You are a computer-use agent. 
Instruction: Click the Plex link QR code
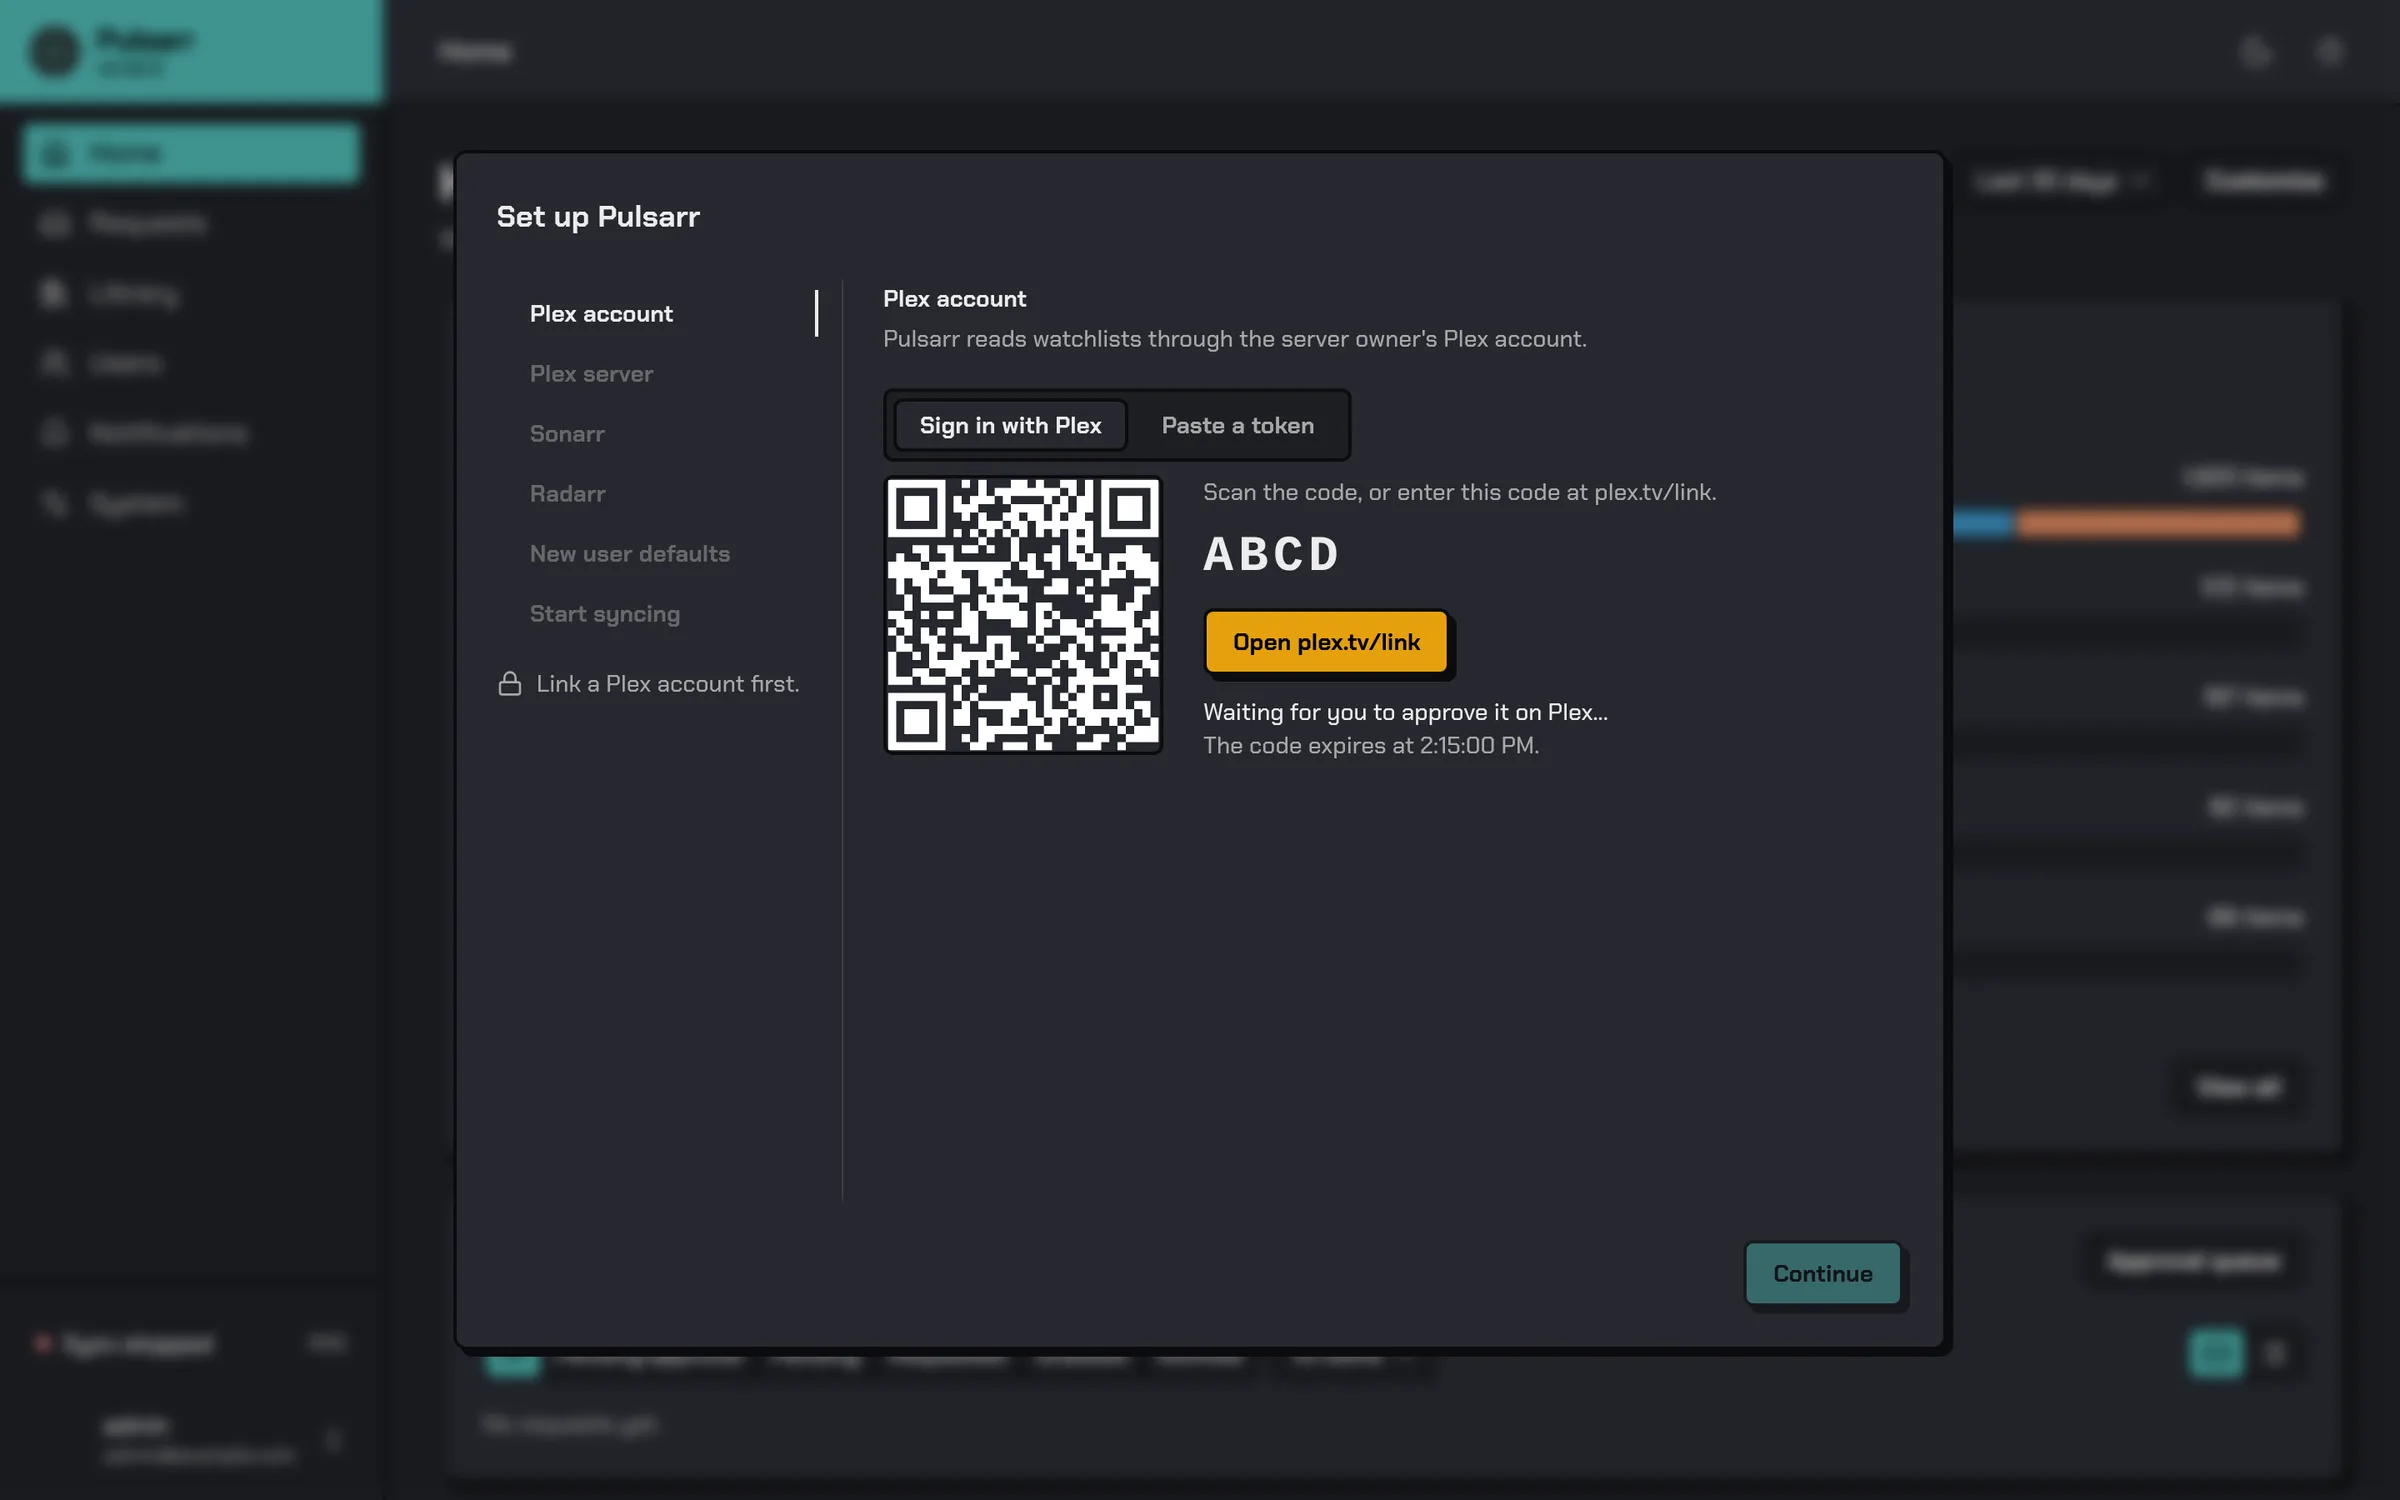[1023, 614]
